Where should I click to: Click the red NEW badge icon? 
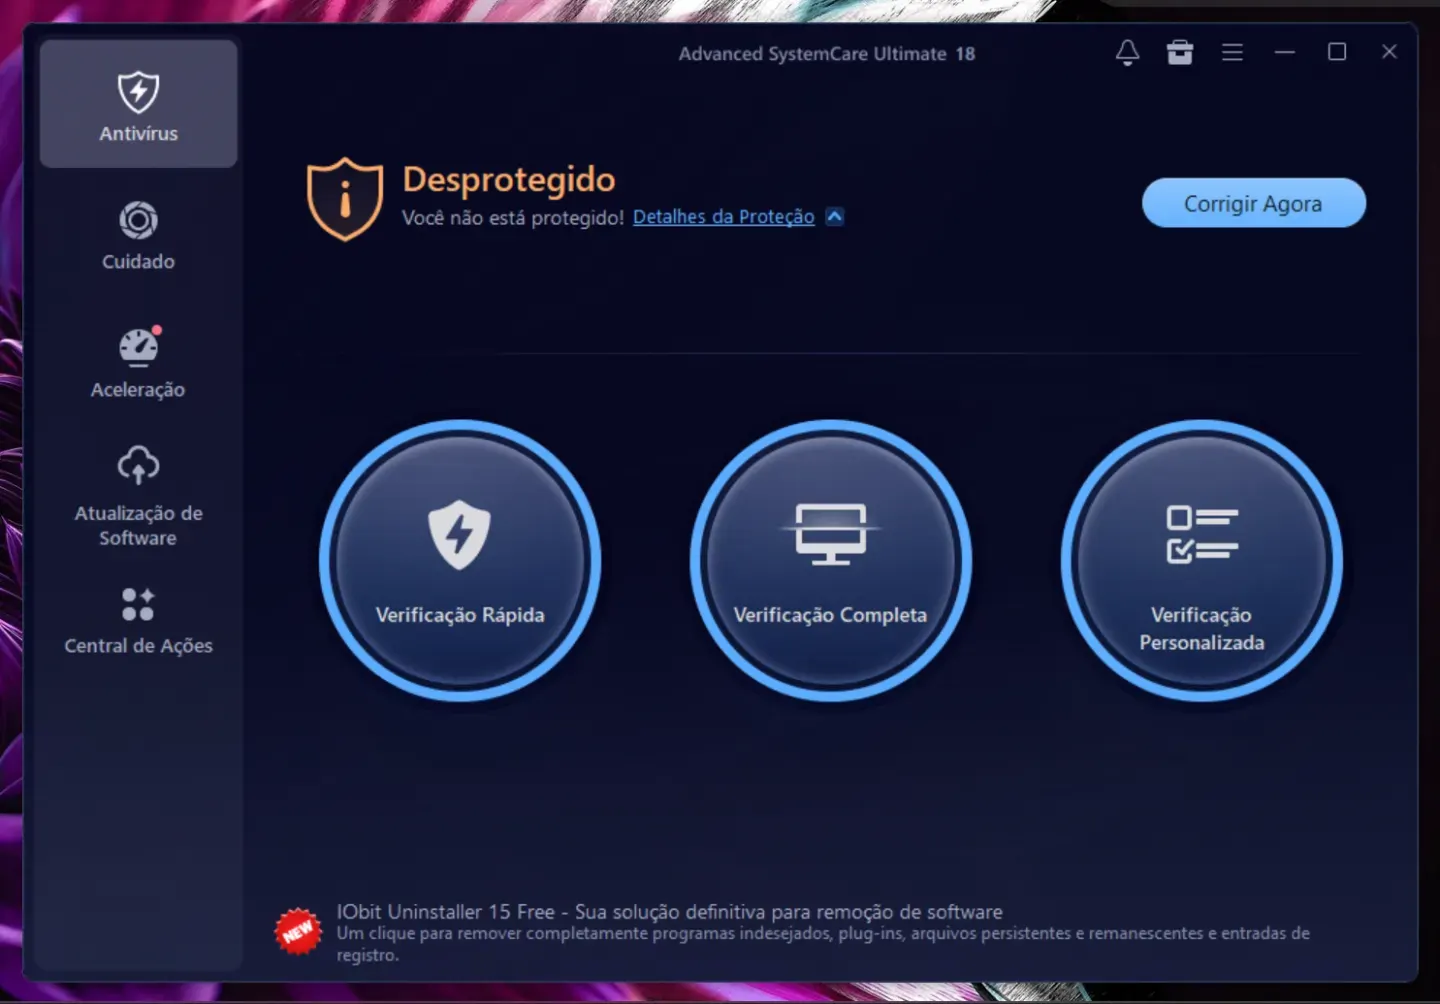pyautogui.click(x=298, y=932)
